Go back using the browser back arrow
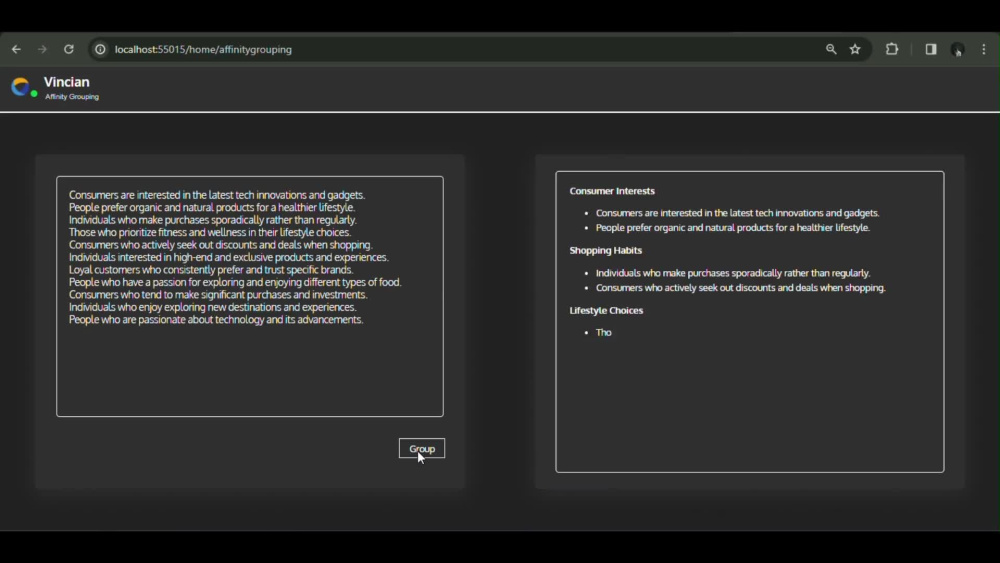This screenshot has width=1000, height=563. [x=17, y=49]
